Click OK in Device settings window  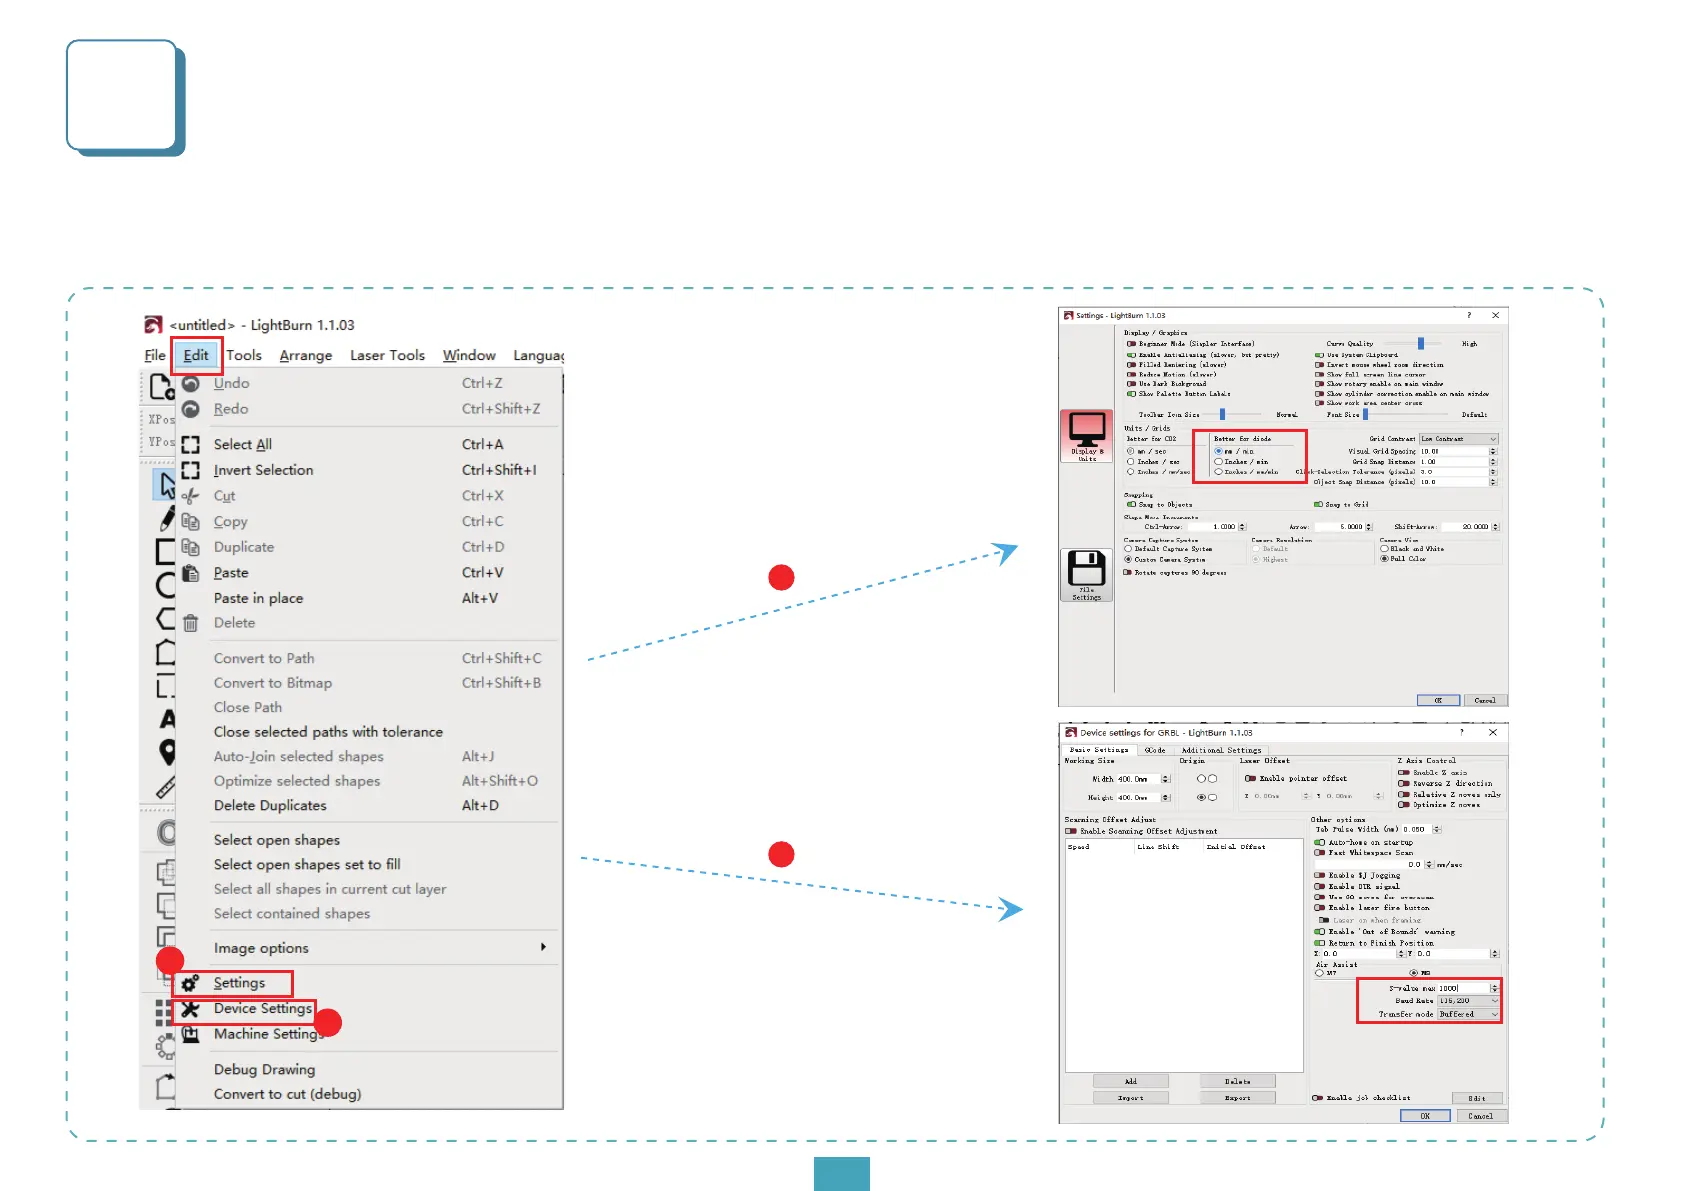pos(1425,1116)
